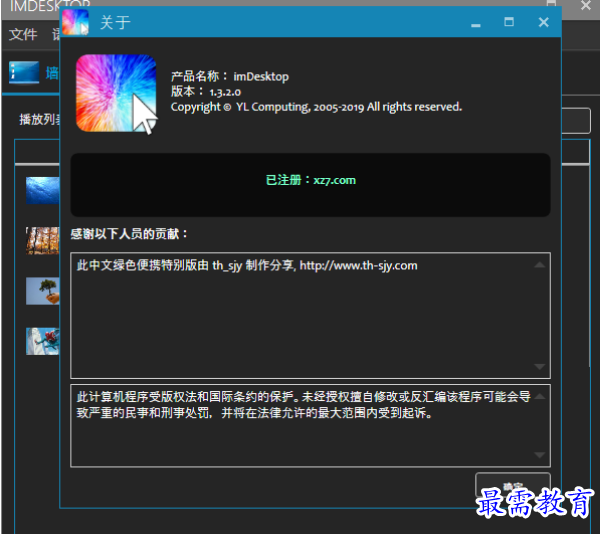Open the 文件 menu in main window
600x534 pixels.
(23, 34)
